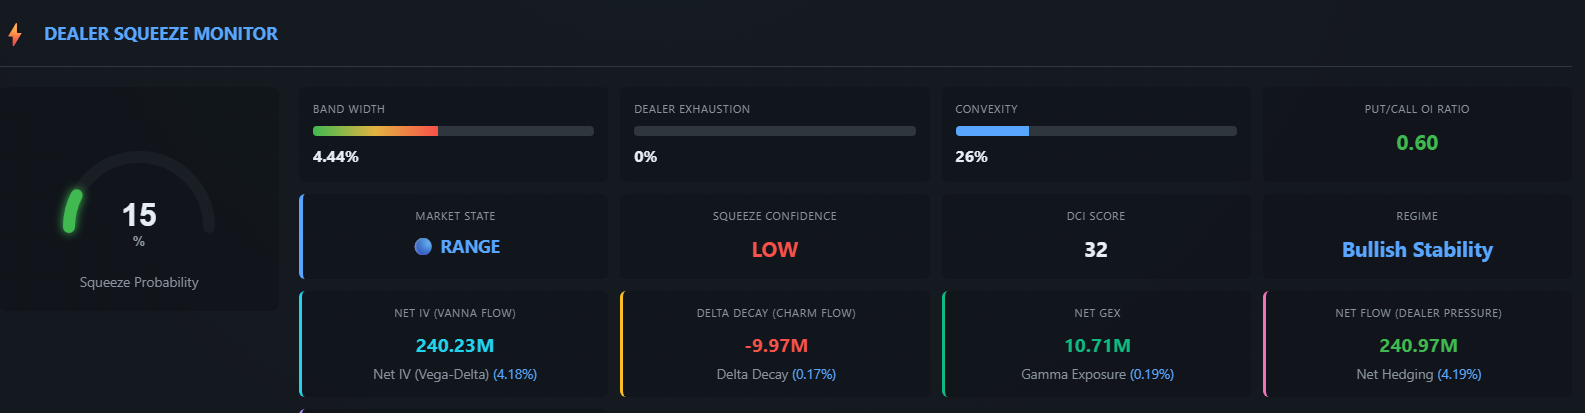
Task: Click the blue circle Market State icon
Action: click(423, 247)
